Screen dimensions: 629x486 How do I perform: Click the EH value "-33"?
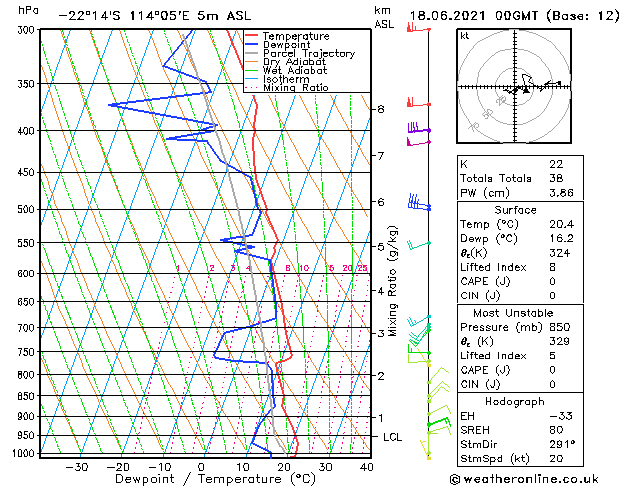click(x=561, y=416)
